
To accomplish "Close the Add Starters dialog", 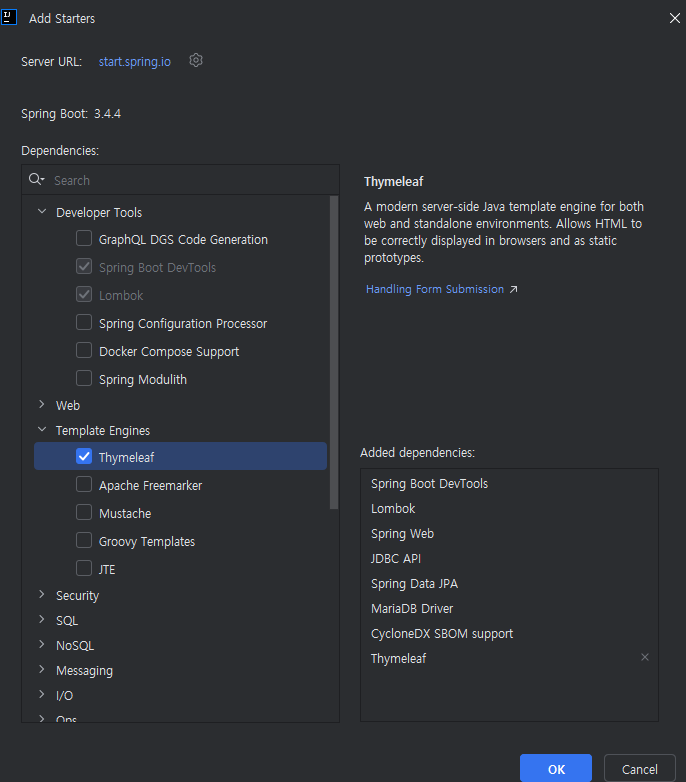I will pyautogui.click(x=675, y=18).
